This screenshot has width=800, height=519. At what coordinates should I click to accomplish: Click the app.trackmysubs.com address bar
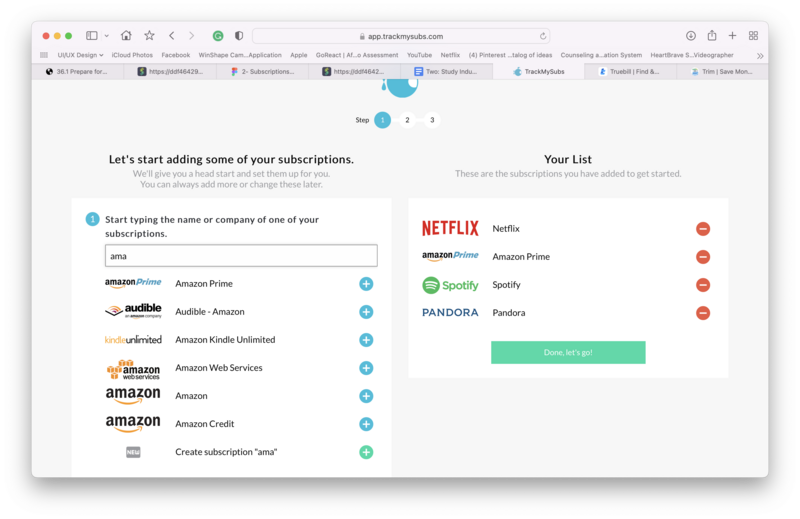pos(401,36)
